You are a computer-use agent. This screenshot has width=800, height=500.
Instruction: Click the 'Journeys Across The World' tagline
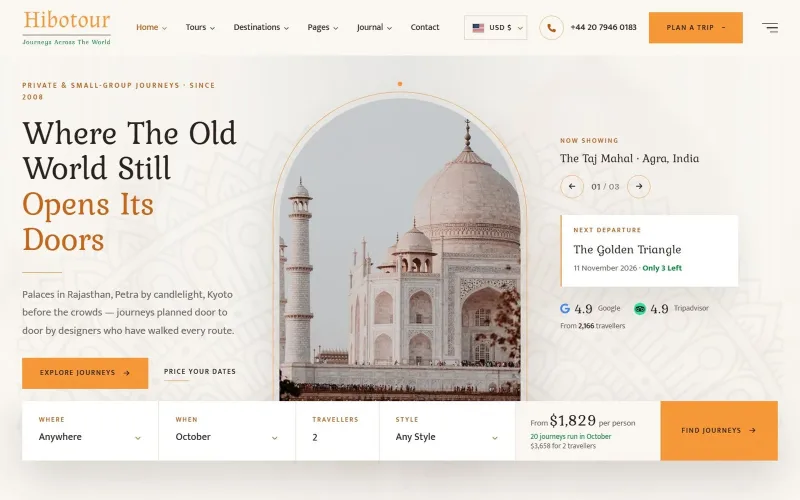tap(66, 42)
